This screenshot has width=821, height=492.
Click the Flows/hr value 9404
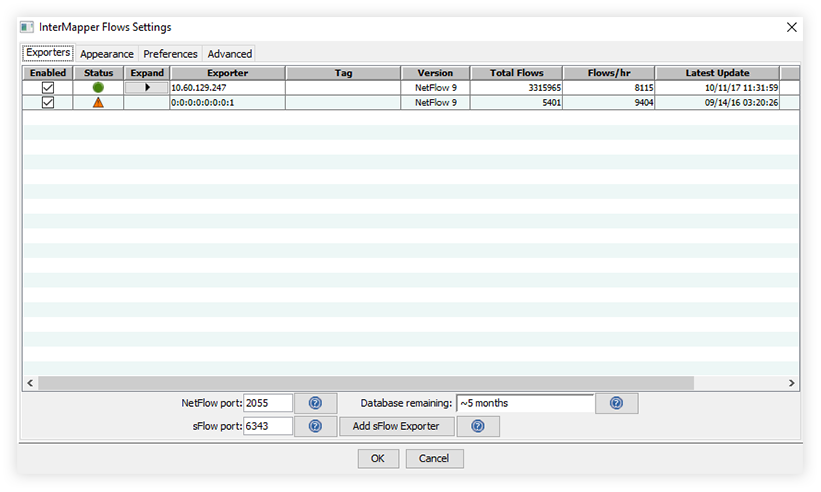point(644,103)
